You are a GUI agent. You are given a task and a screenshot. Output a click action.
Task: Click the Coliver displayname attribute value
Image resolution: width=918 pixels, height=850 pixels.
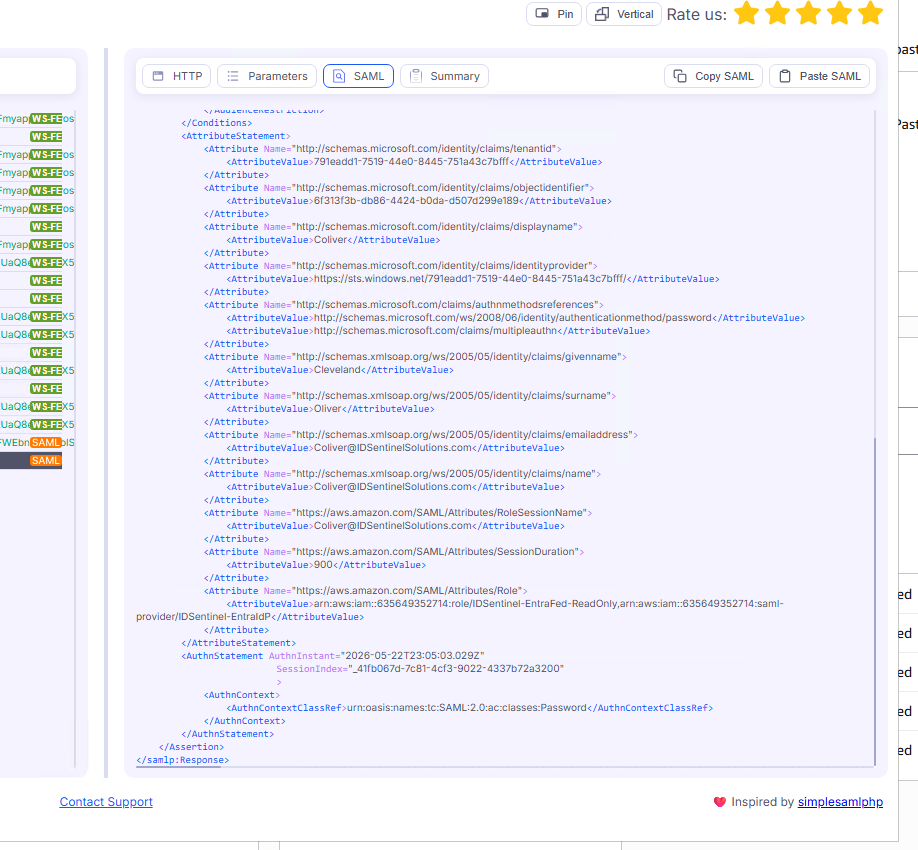(x=330, y=240)
